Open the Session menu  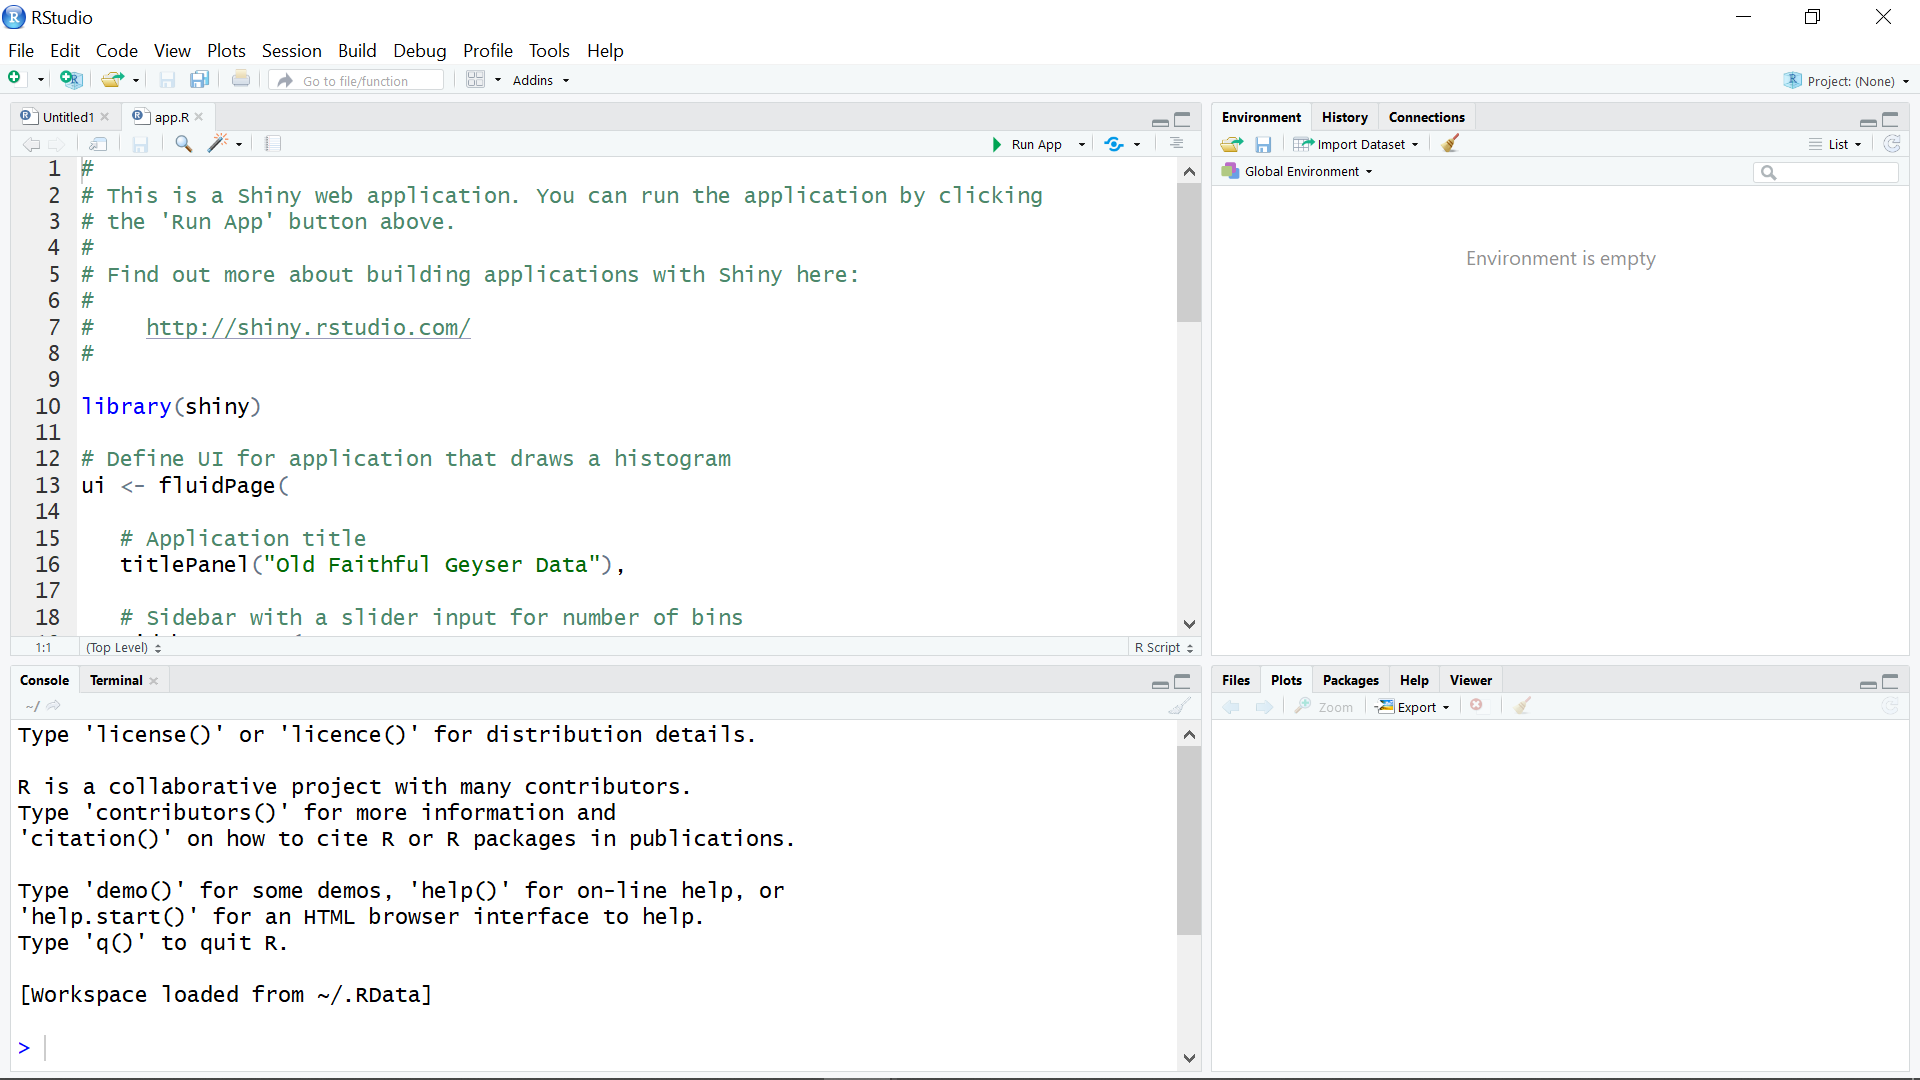coord(291,50)
